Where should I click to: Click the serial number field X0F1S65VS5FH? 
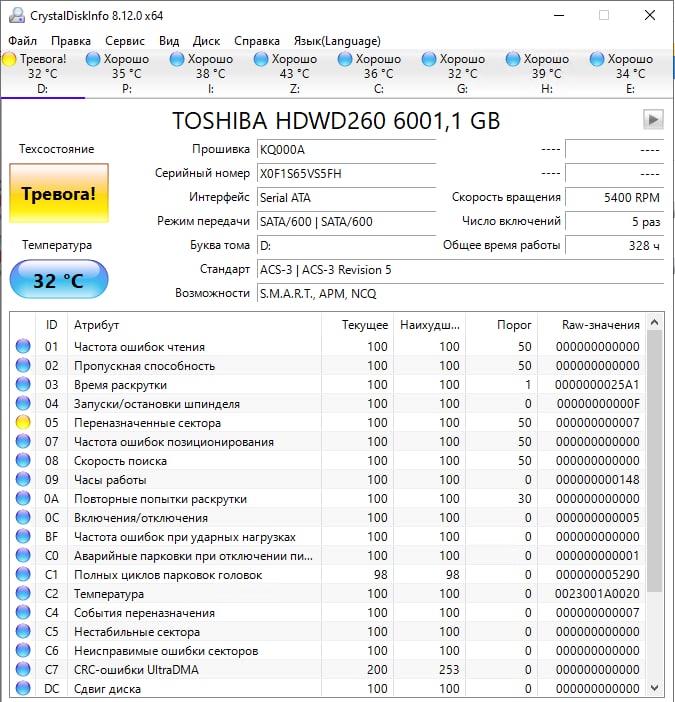pos(346,173)
